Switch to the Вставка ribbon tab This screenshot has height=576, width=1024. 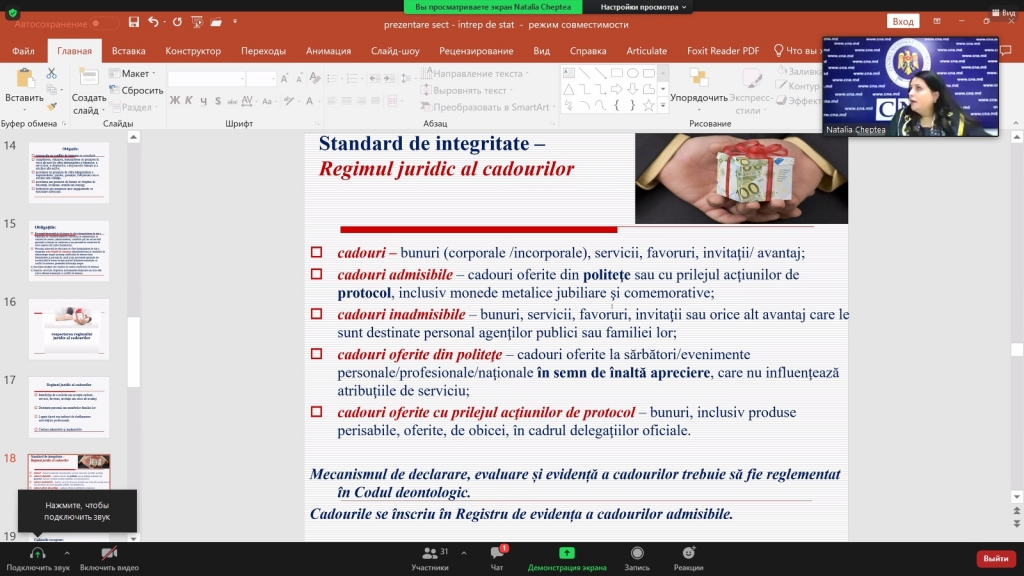128,51
